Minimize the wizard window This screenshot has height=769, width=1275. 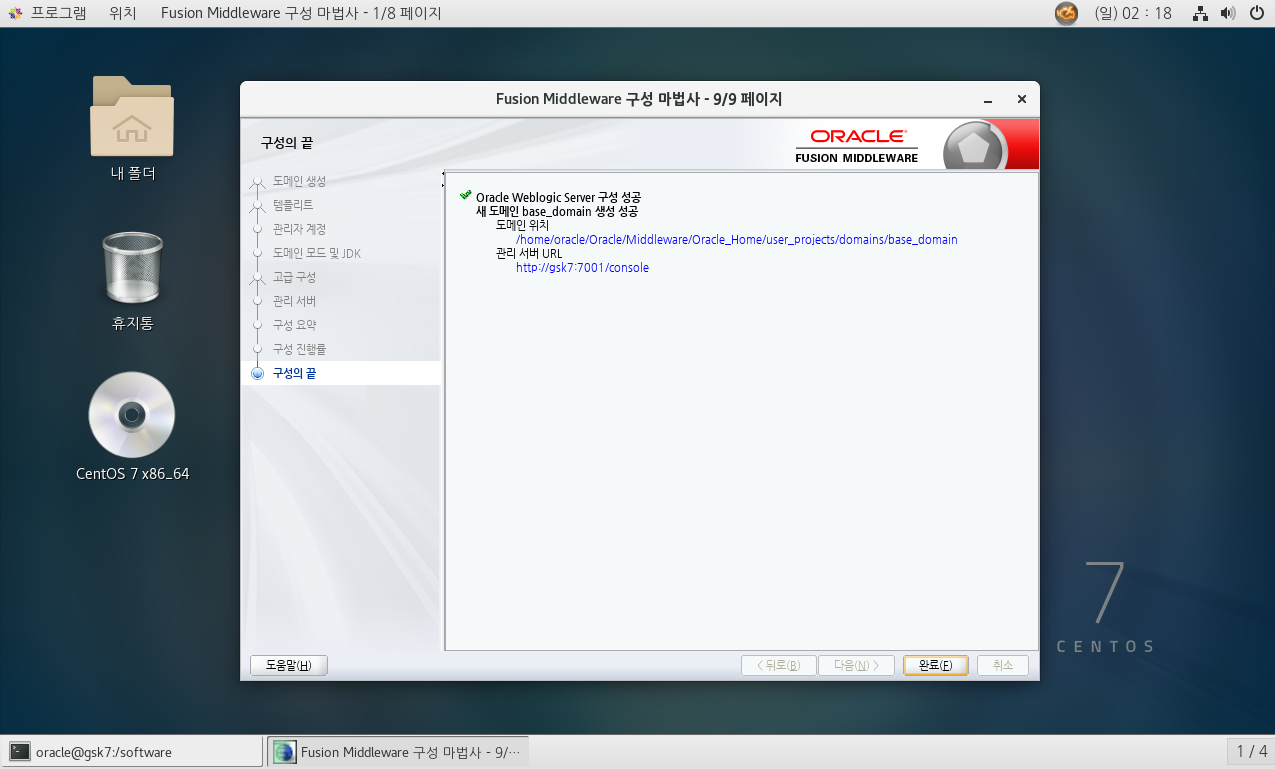pos(988,100)
